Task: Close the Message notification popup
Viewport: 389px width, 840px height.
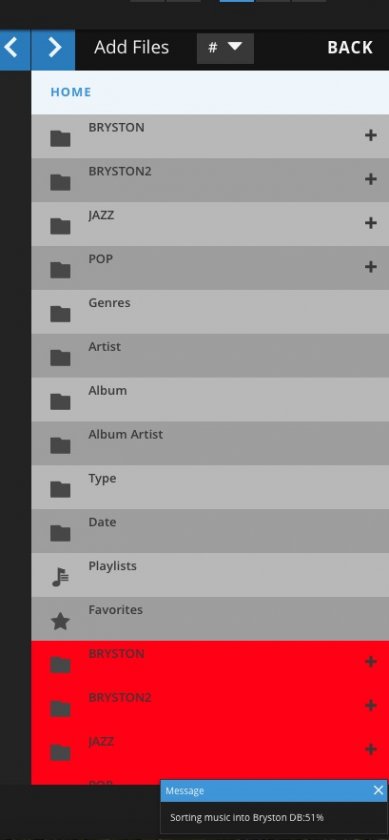Action: point(378,790)
